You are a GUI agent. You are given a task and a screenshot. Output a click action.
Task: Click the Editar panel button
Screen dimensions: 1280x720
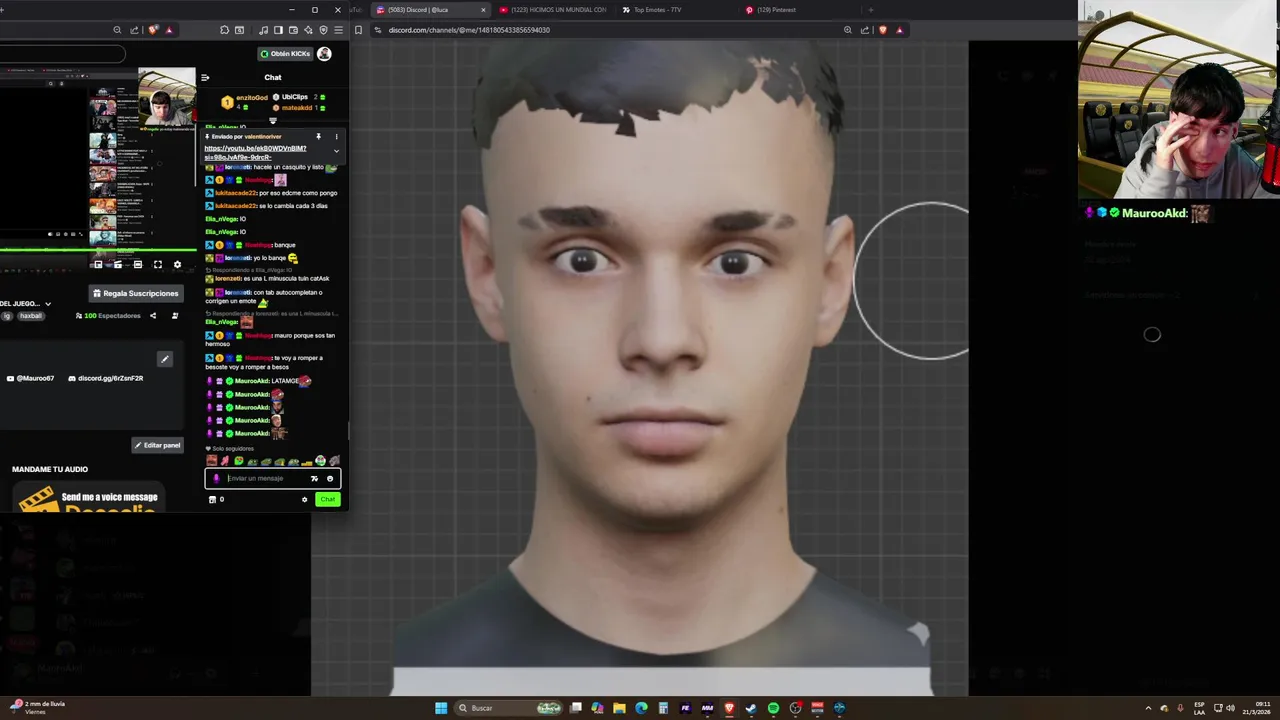coord(157,445)
